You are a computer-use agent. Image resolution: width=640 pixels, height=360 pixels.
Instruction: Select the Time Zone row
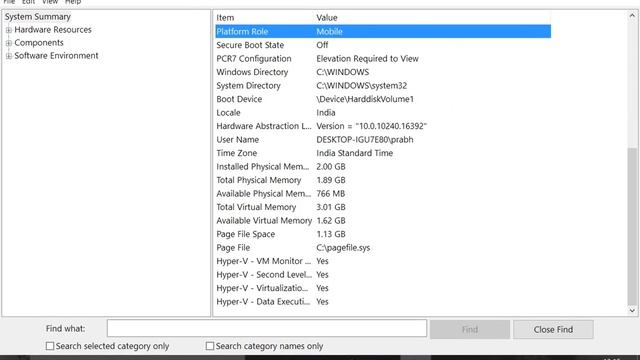pos(383,153)
